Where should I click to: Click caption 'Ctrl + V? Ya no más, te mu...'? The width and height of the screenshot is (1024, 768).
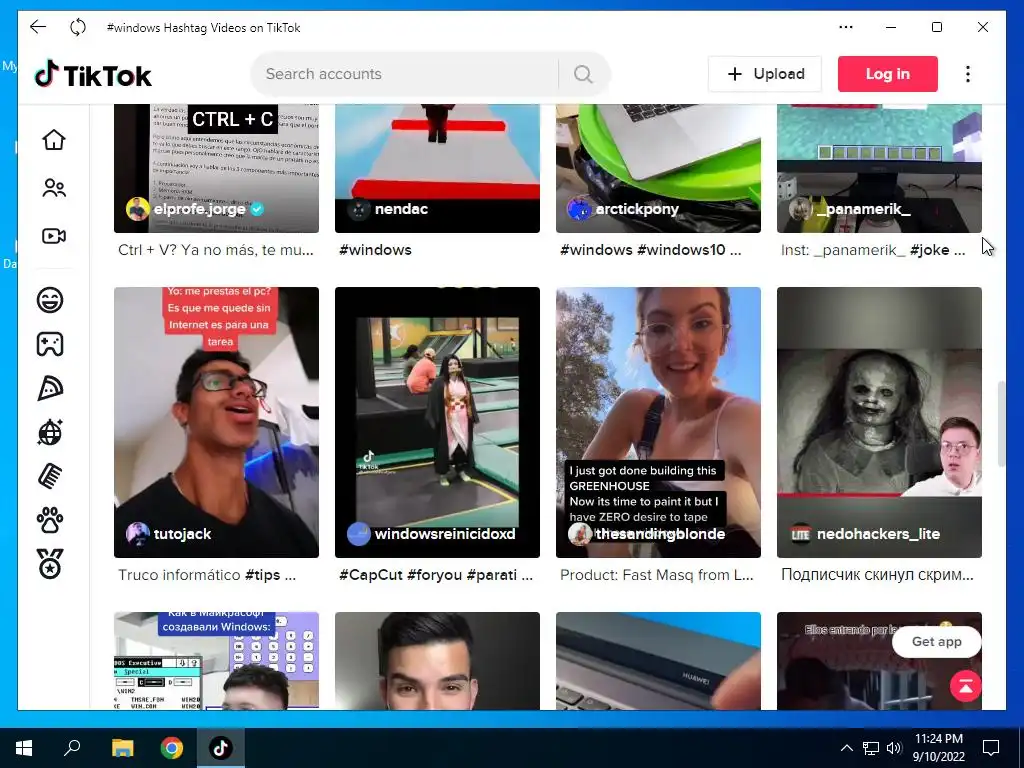click(216, 250)
